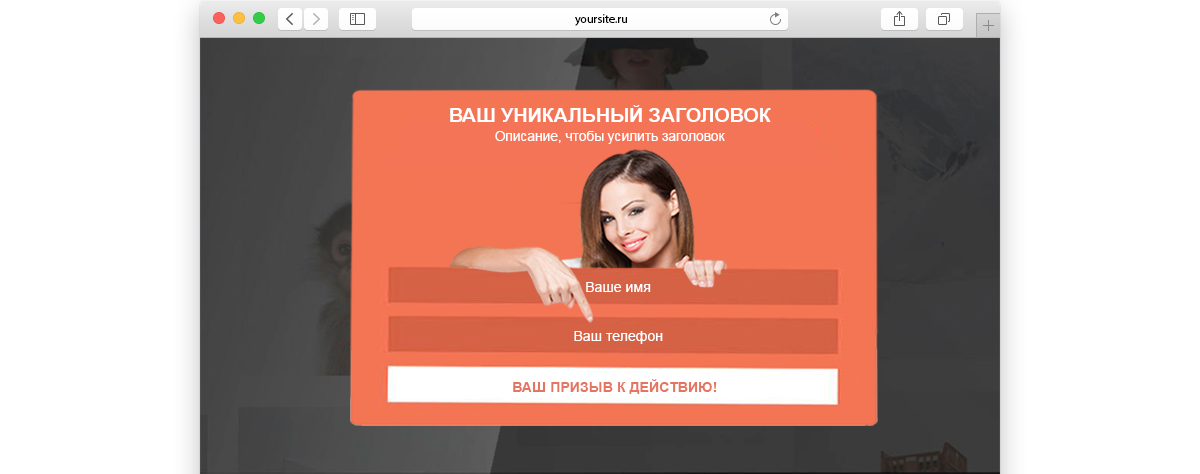The height and width of the screenshot is (474, 1200).
Task: Minimize the window with yellow button
Action: tap(239, 18)
